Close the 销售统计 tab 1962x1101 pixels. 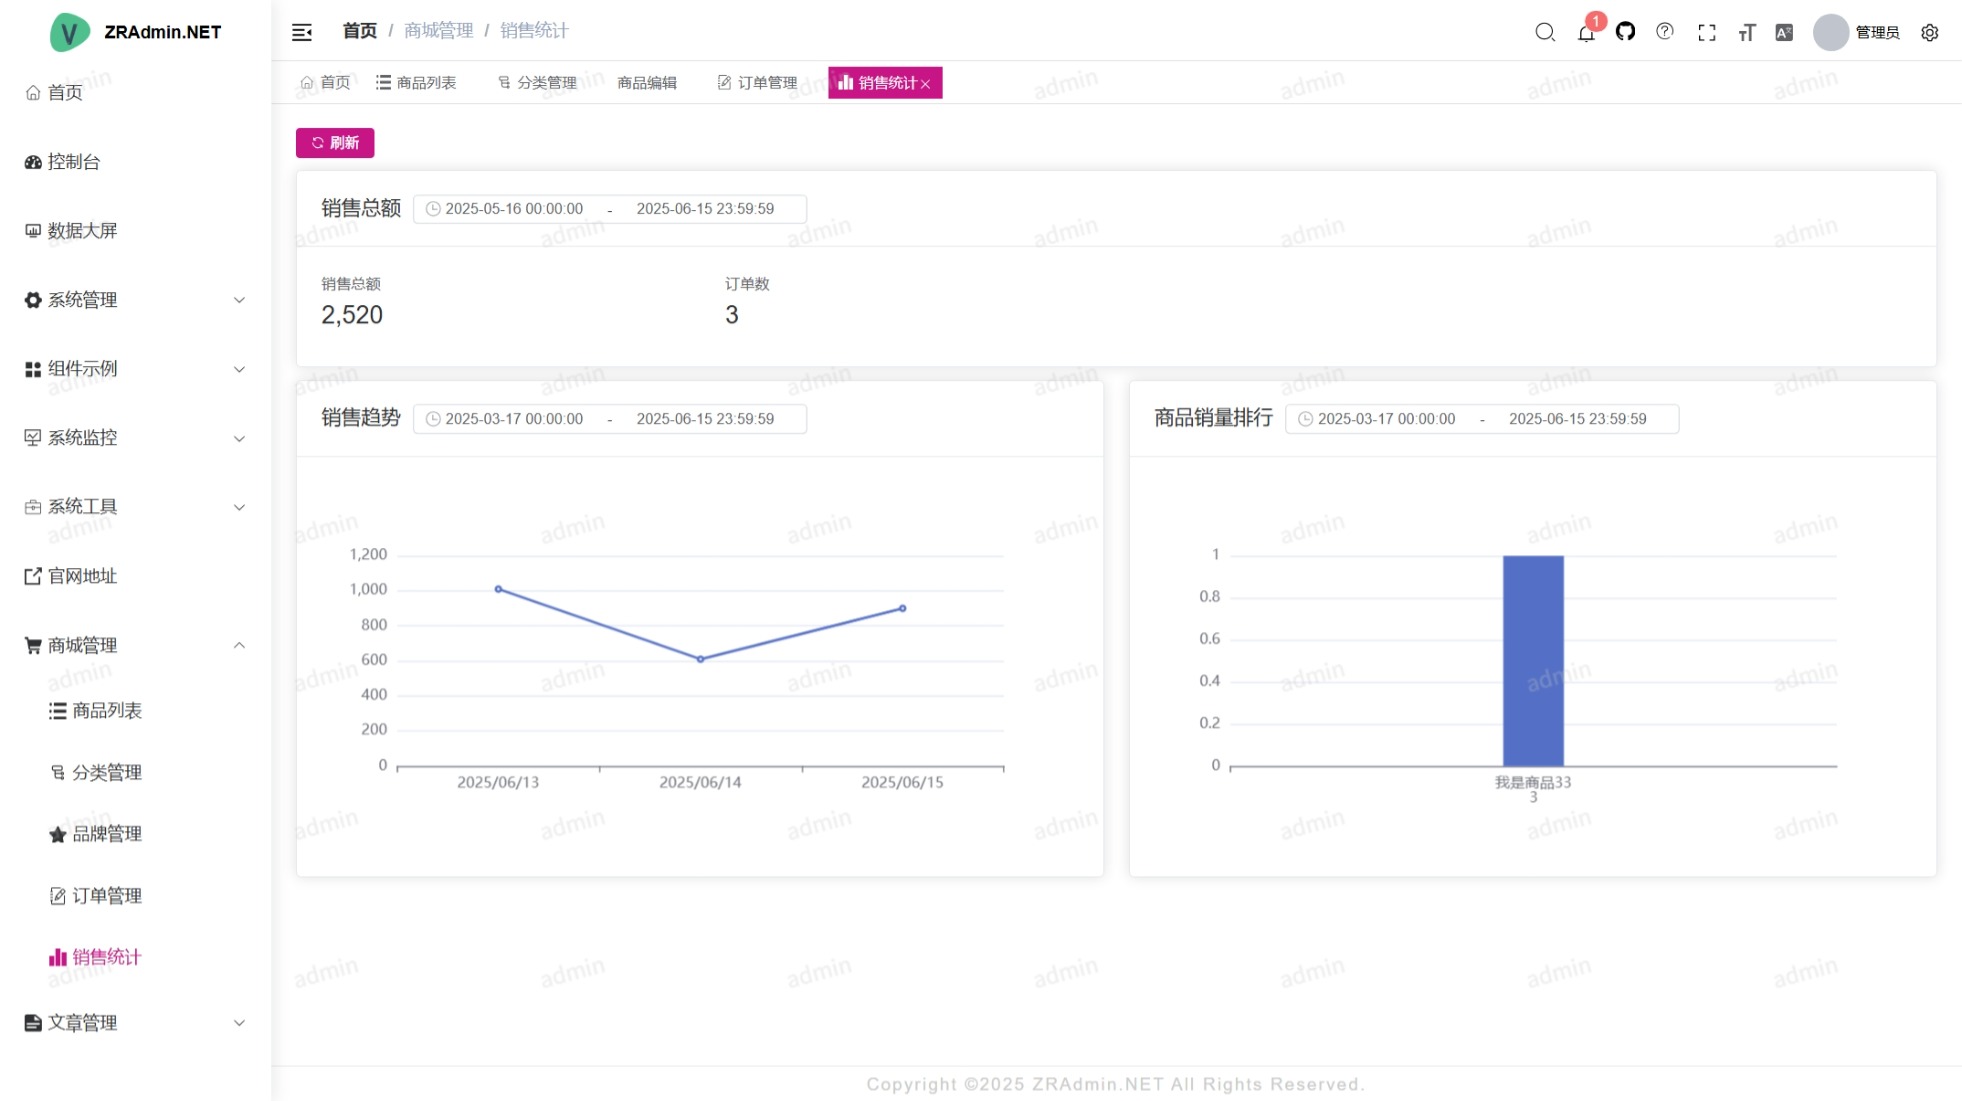926,84
